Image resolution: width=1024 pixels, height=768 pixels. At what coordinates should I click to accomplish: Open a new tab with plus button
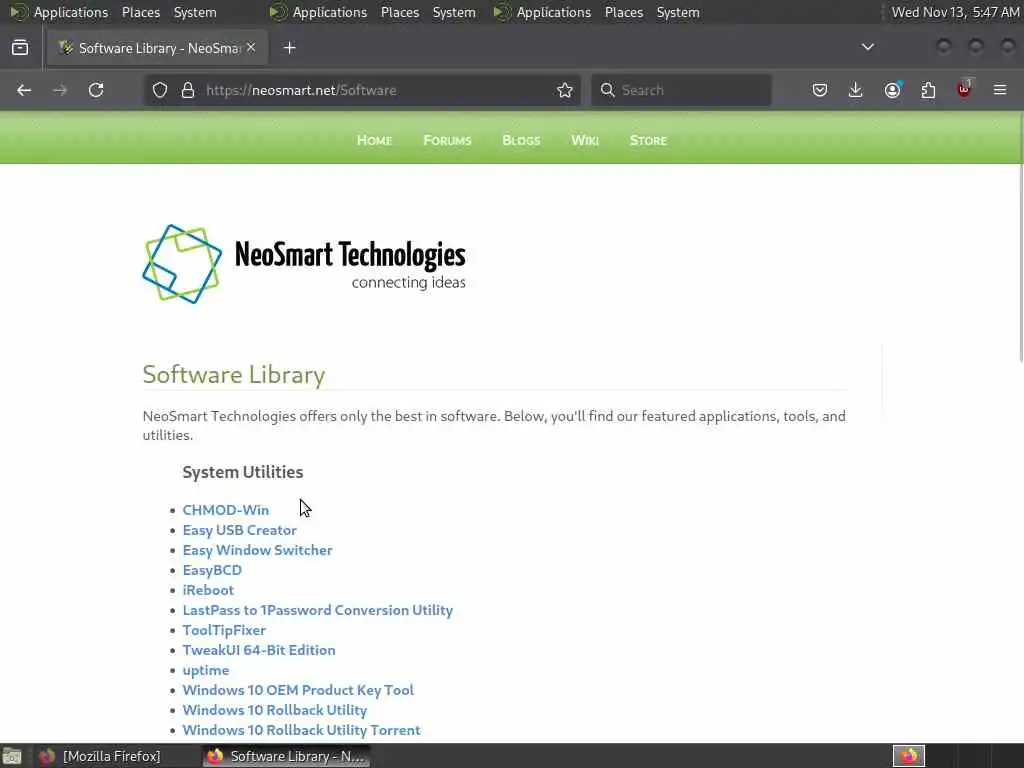[290, 48]
